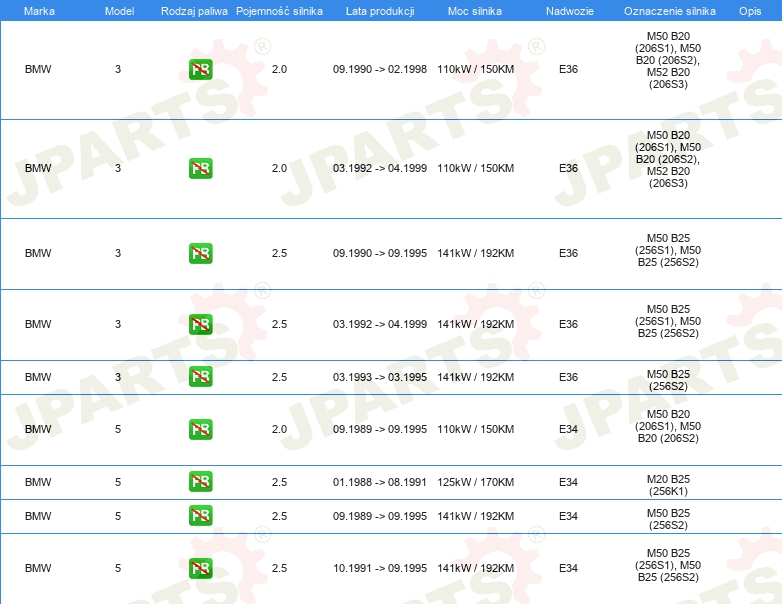782x604 pixels.
Task: Click the petrol icon in the 03.1993–03.1995 row
Action: tap(200, 377)
